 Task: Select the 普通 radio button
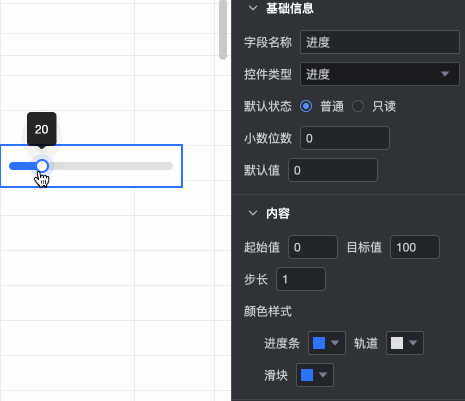[x=306, y=106]
